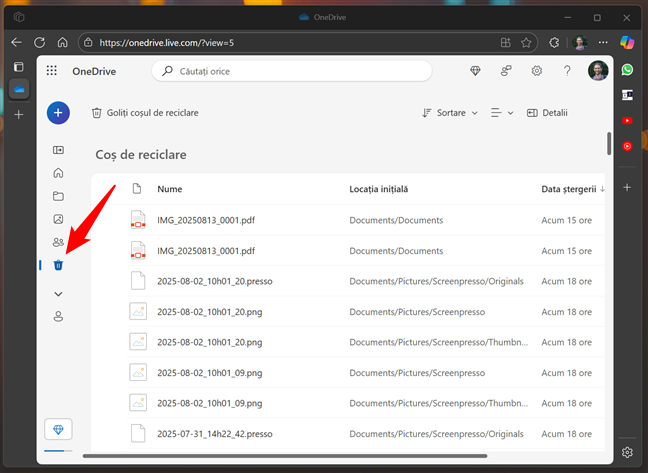Sort by Locația inițială column header
The image size is (648, 473).
(379, 189)
